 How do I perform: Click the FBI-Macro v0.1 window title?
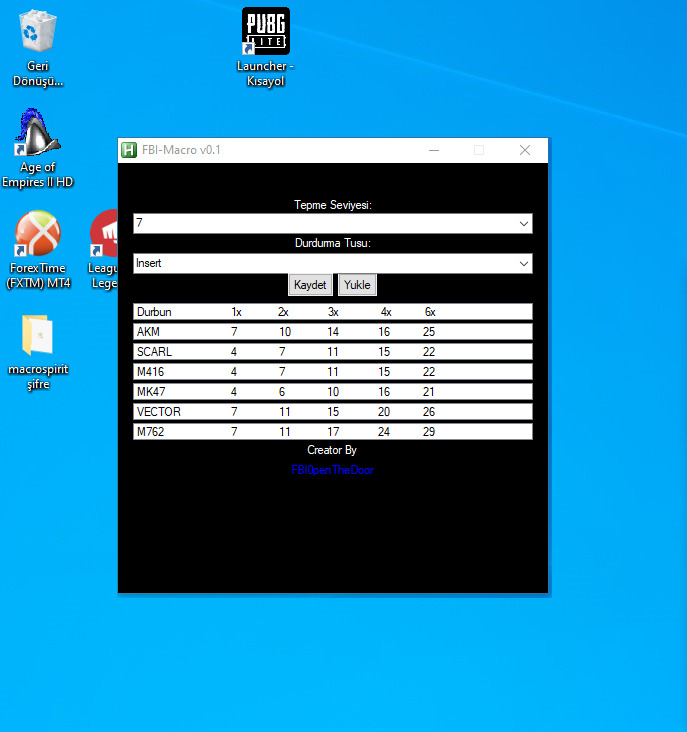pyautogui.click(x=181, y=150)
